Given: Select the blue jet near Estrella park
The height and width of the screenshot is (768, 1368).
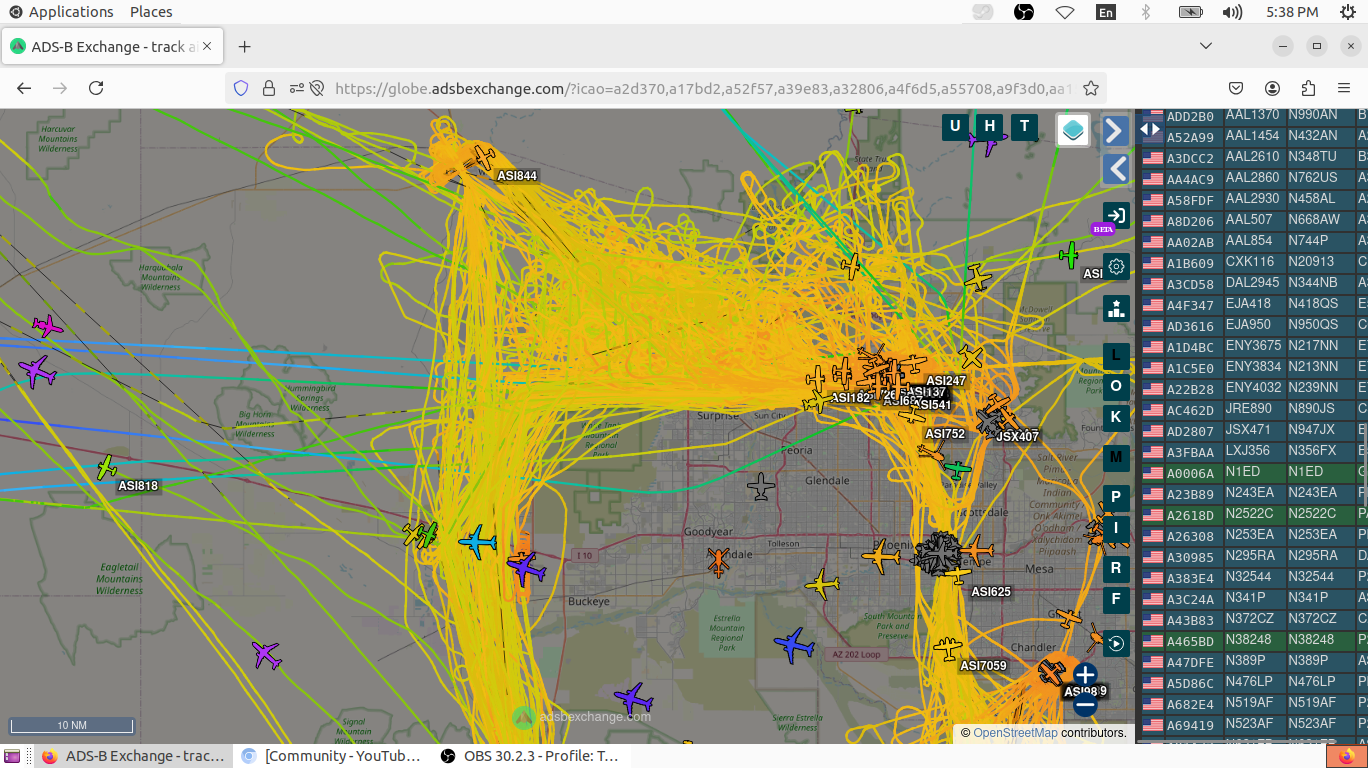Looking at the screenshot, I should [794, 645].
